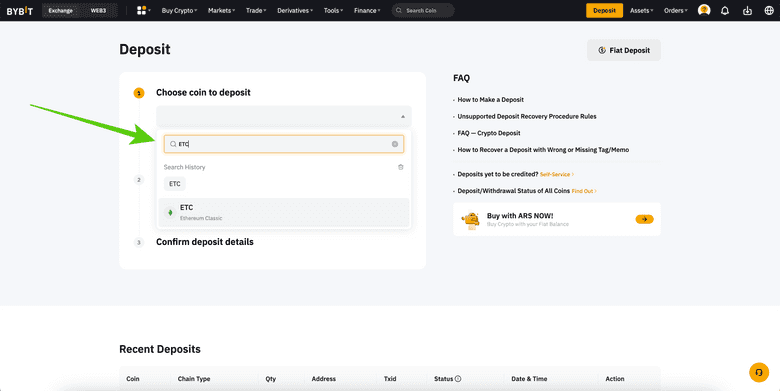This screenshot has width=780, height=391.
Task: Expand the Assets dropdown
Action: click(x=641, y=10)
